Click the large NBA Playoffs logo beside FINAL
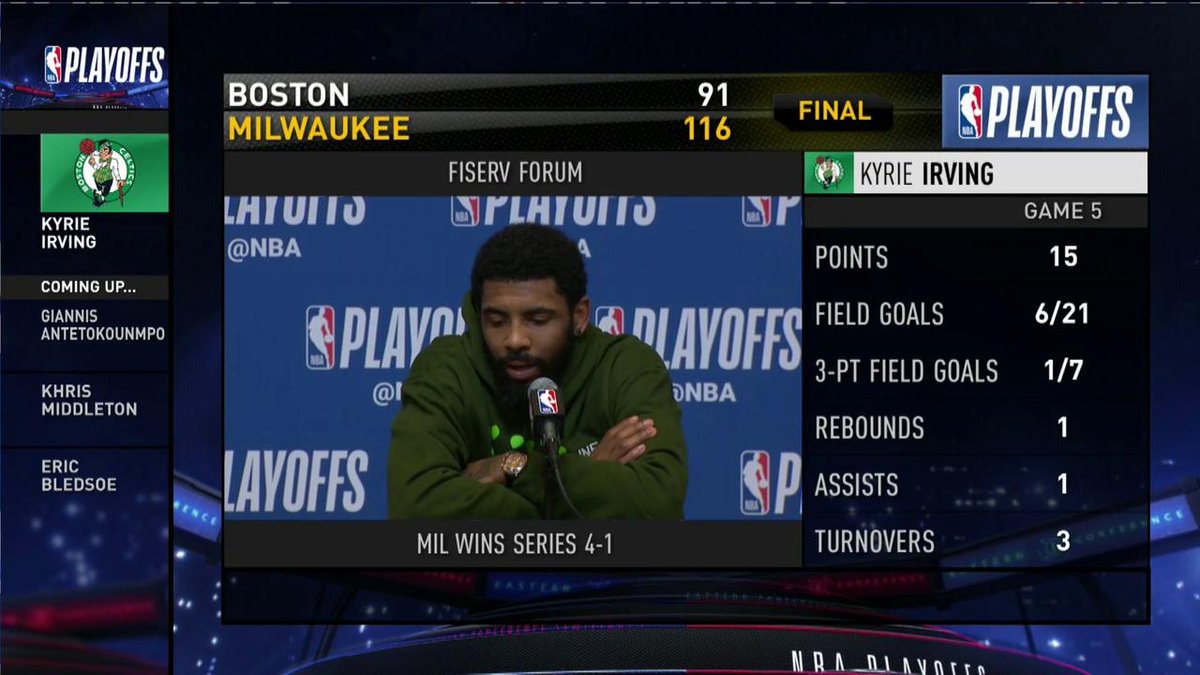 coord(1045,111)
